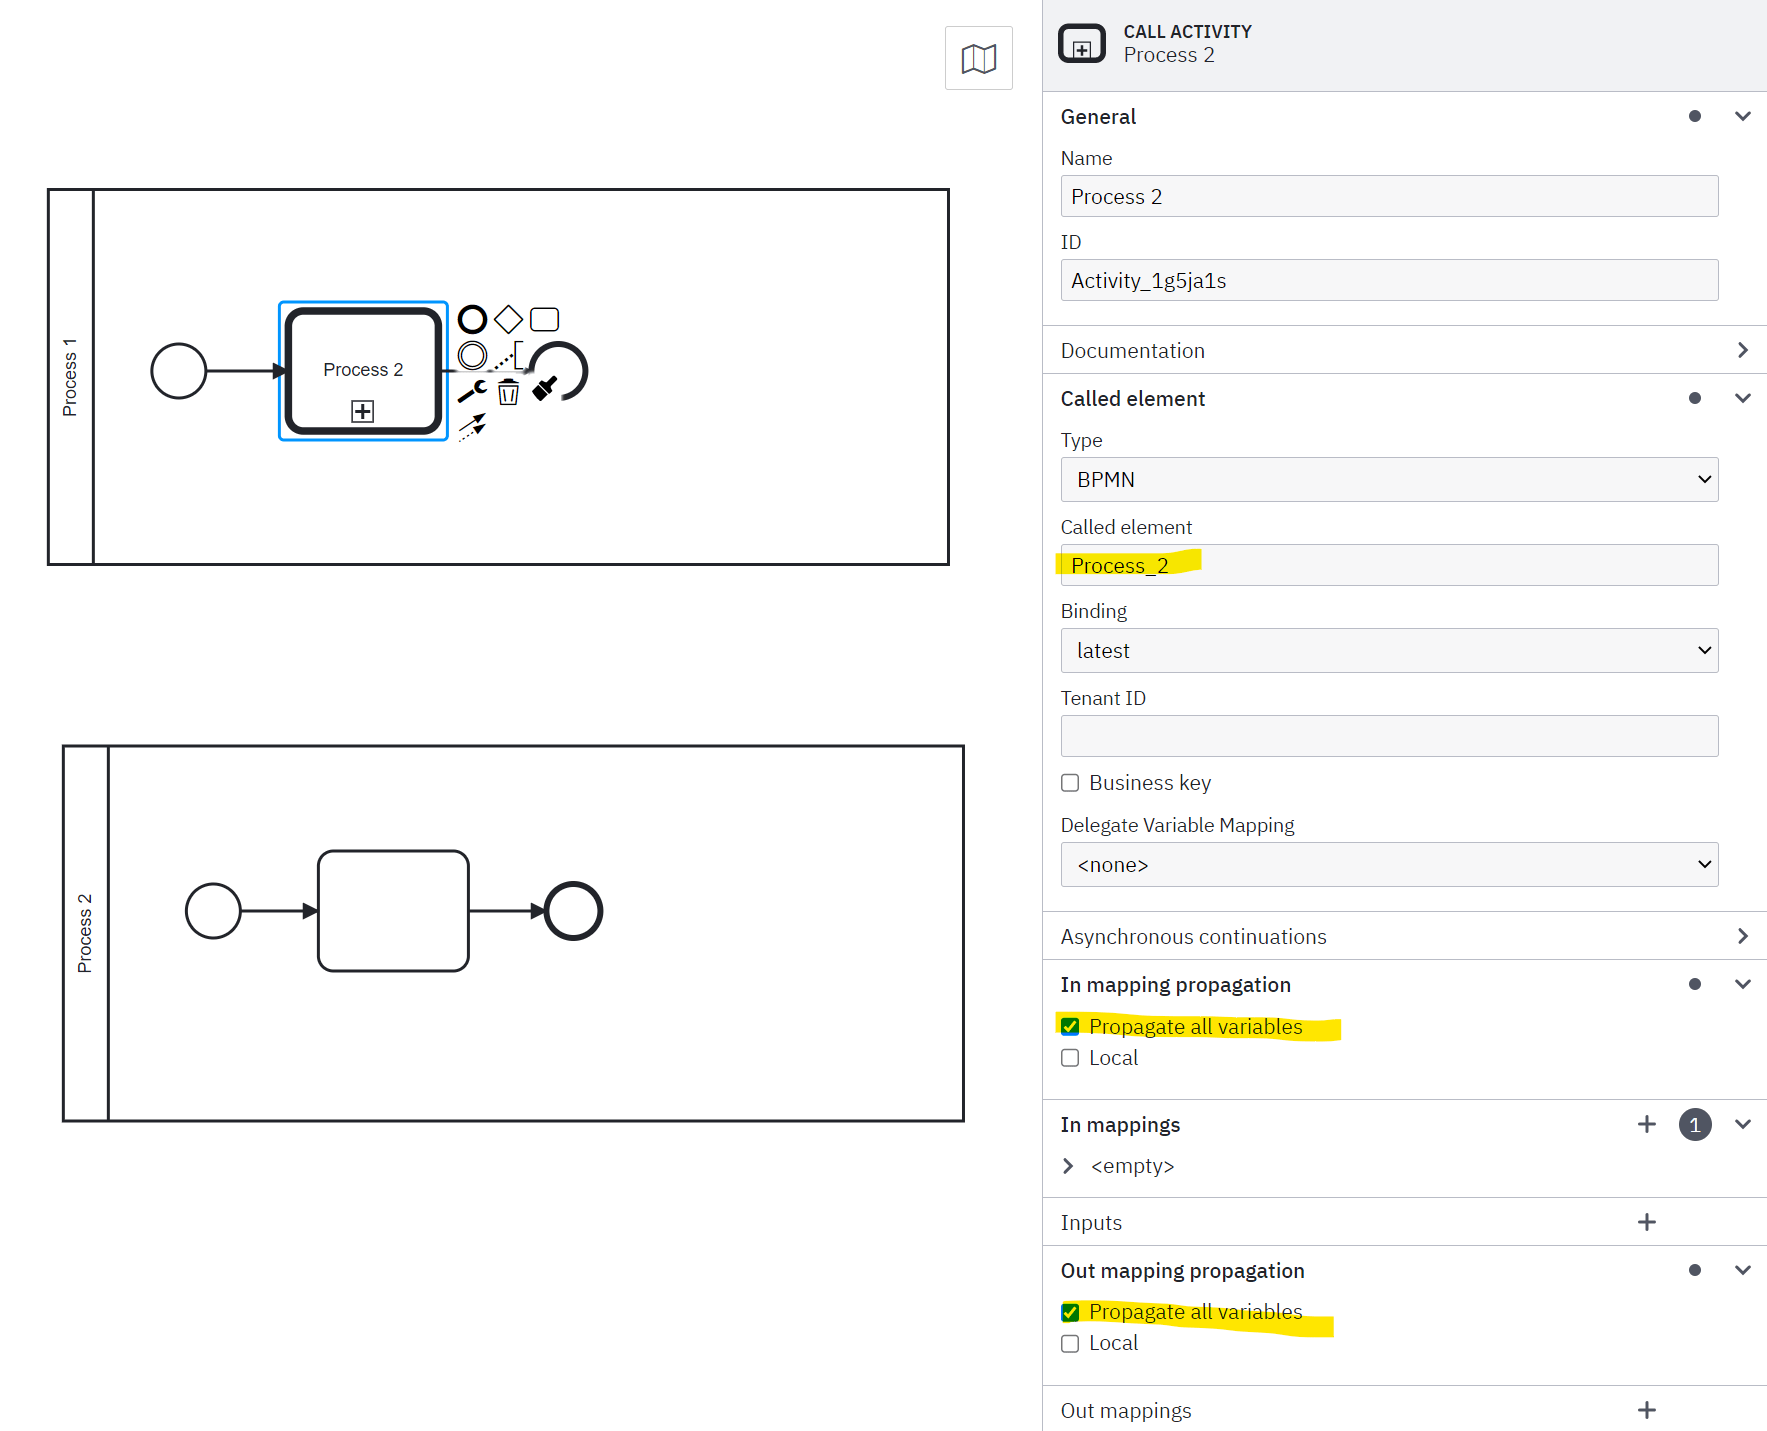Open the color picker brush icon
1767x1431 pixels.
[x=544, y=390]
